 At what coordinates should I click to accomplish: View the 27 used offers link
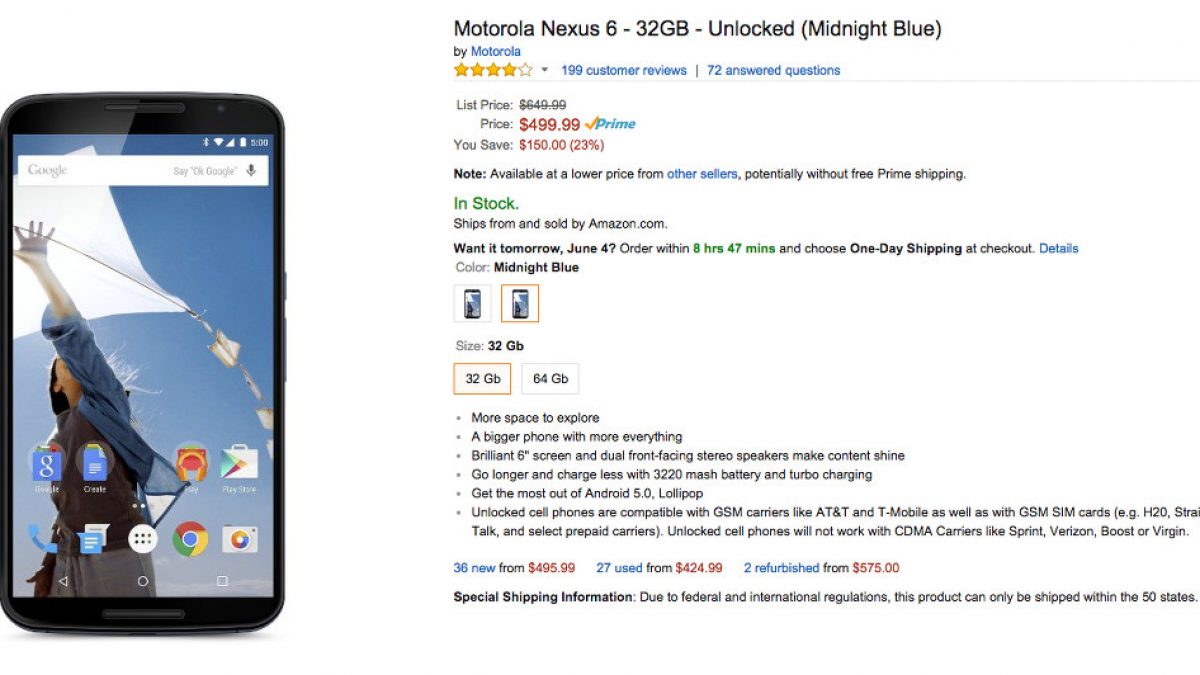619,568
